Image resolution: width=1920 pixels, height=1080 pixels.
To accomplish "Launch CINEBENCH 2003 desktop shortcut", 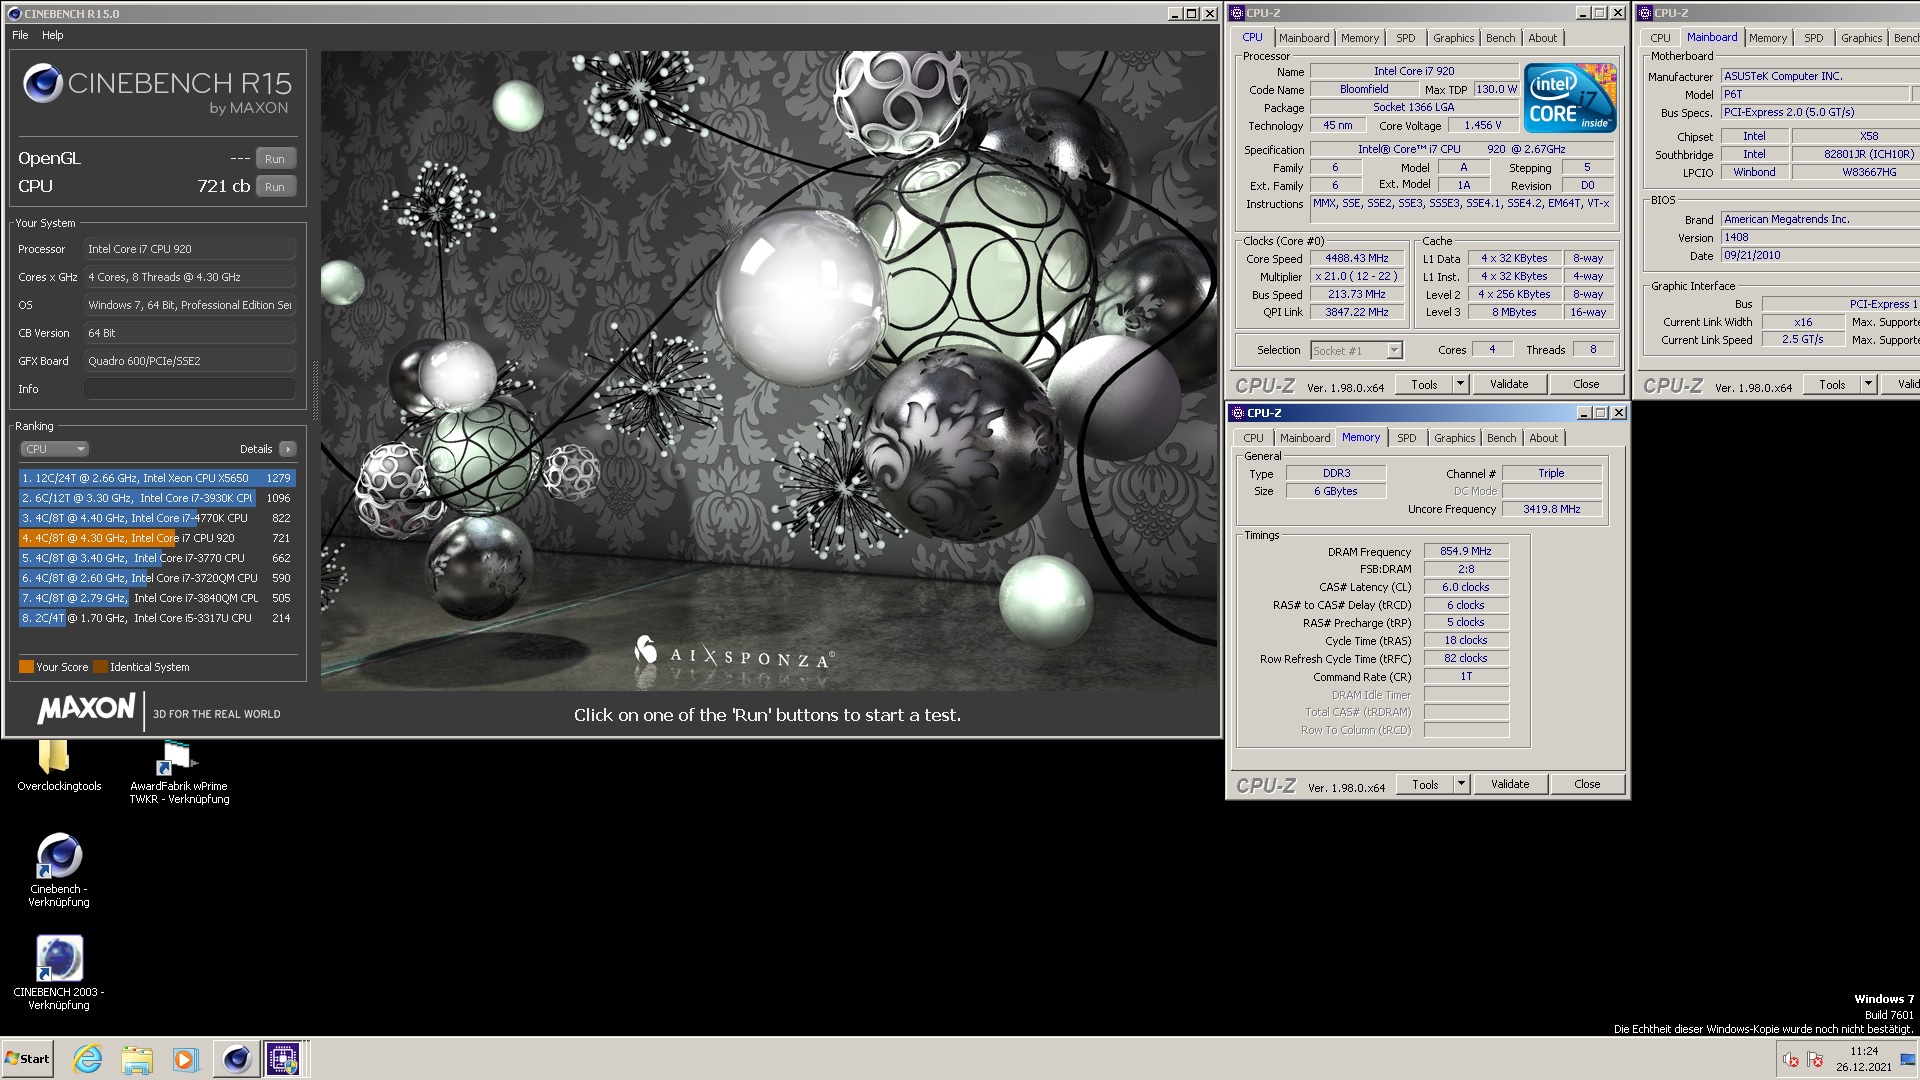I will [59, 973].
